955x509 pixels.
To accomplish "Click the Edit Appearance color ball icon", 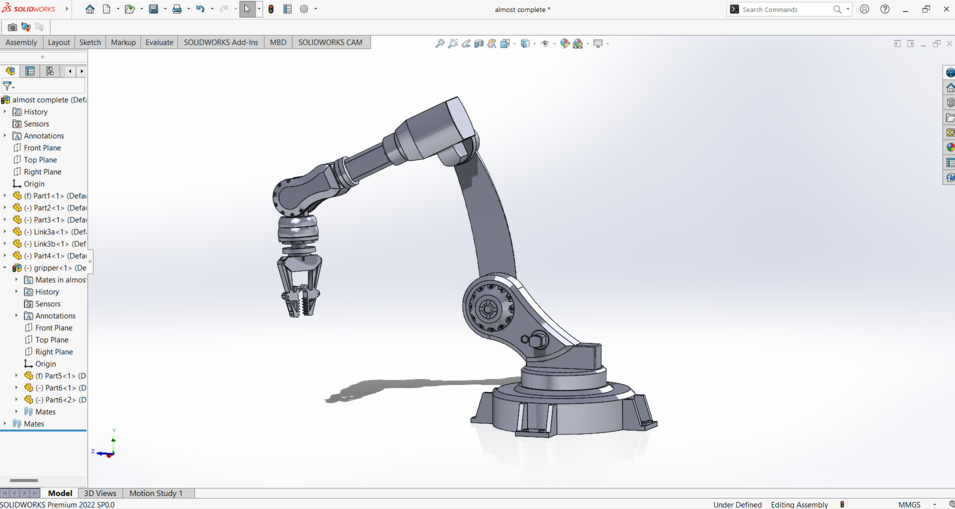I will [x=565, y=43].
